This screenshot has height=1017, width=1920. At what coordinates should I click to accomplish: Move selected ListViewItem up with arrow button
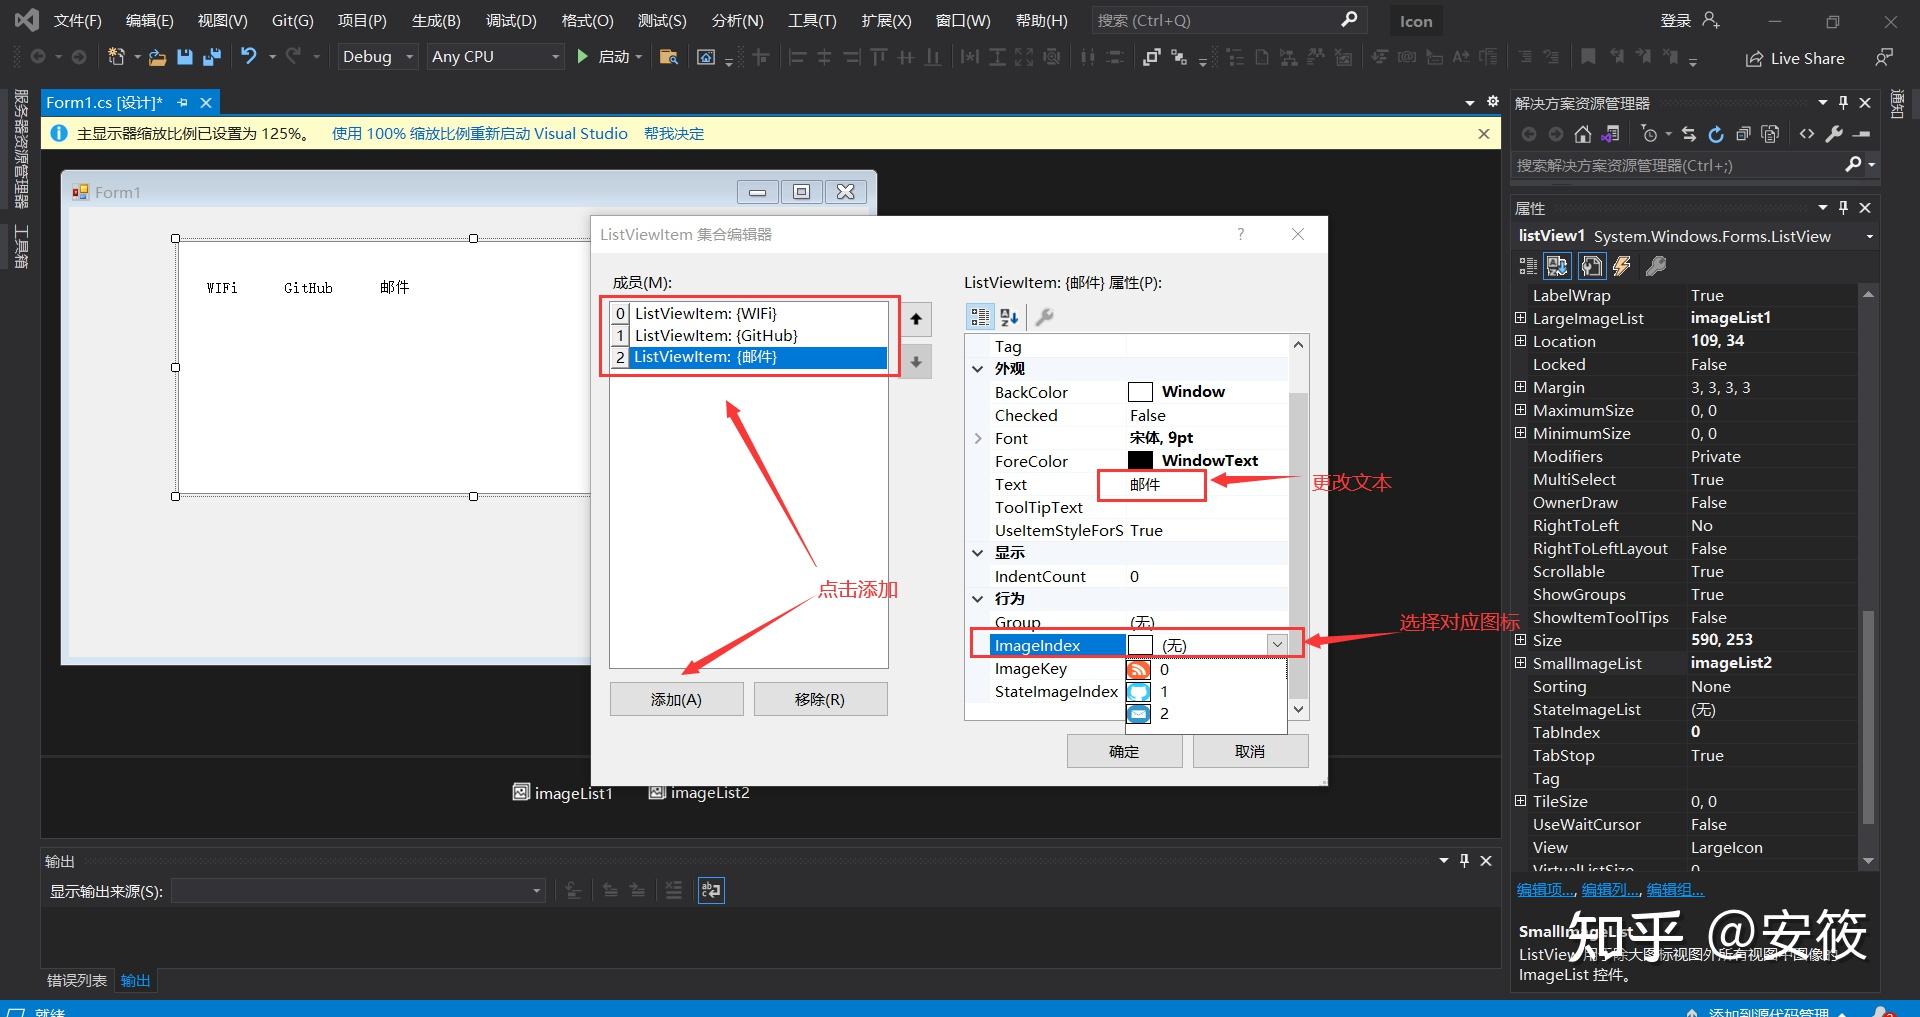[915, 320]
